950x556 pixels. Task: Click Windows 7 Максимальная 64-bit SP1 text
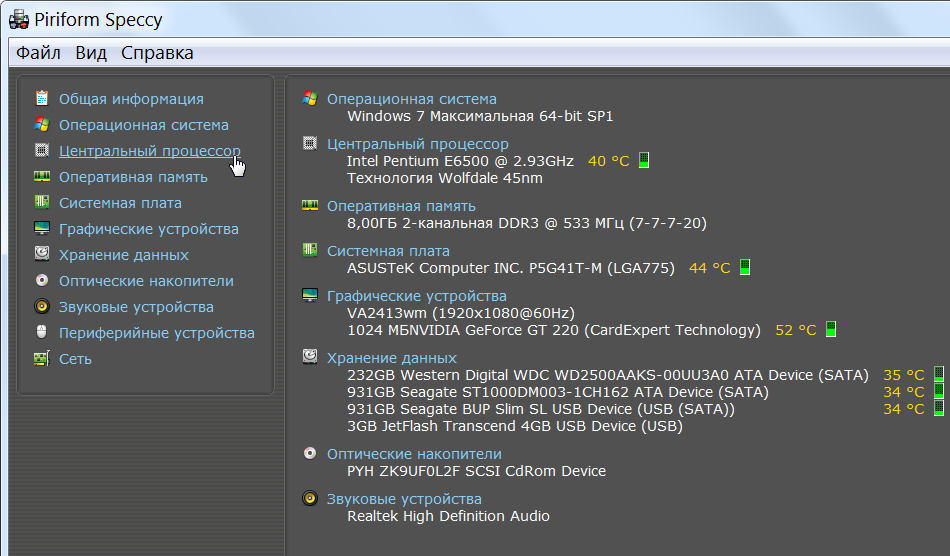[x=480, y=116]
